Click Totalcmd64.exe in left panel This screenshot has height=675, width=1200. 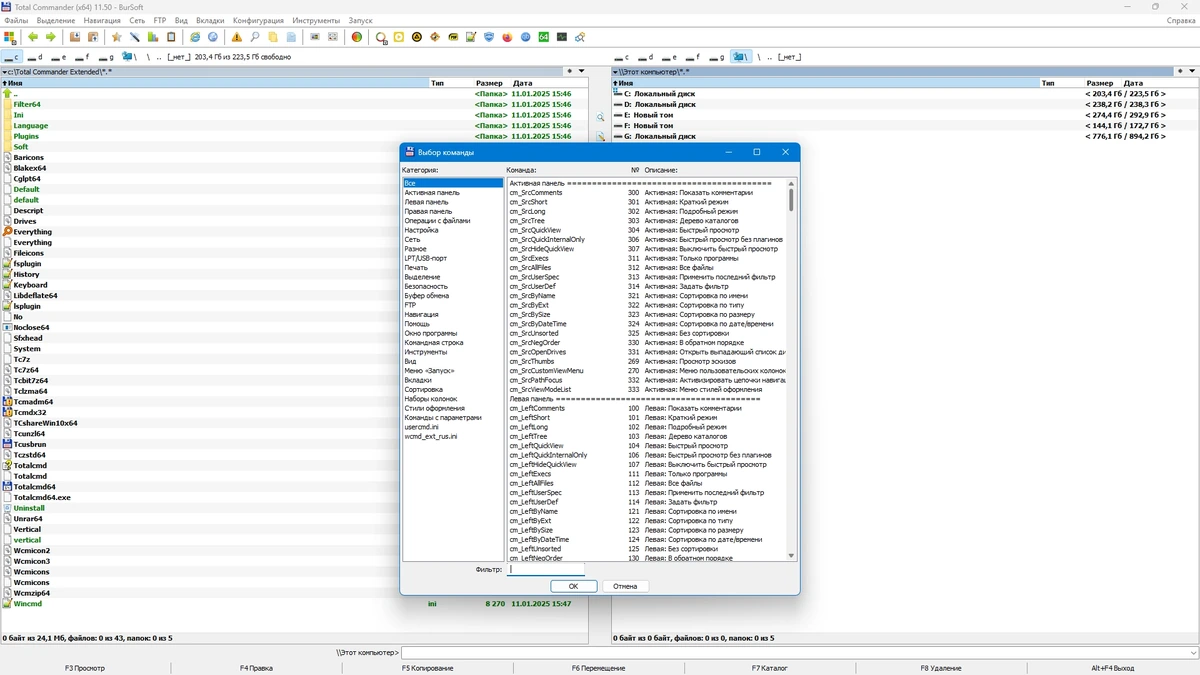(42, 497)
